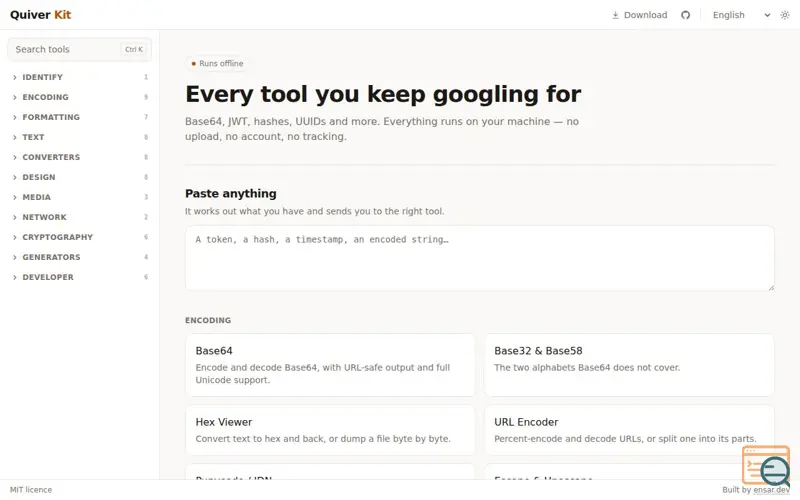Click the MIT licence footer text
Screen dimensions: 800x500
pyautogui.click(x=31, y=490)
